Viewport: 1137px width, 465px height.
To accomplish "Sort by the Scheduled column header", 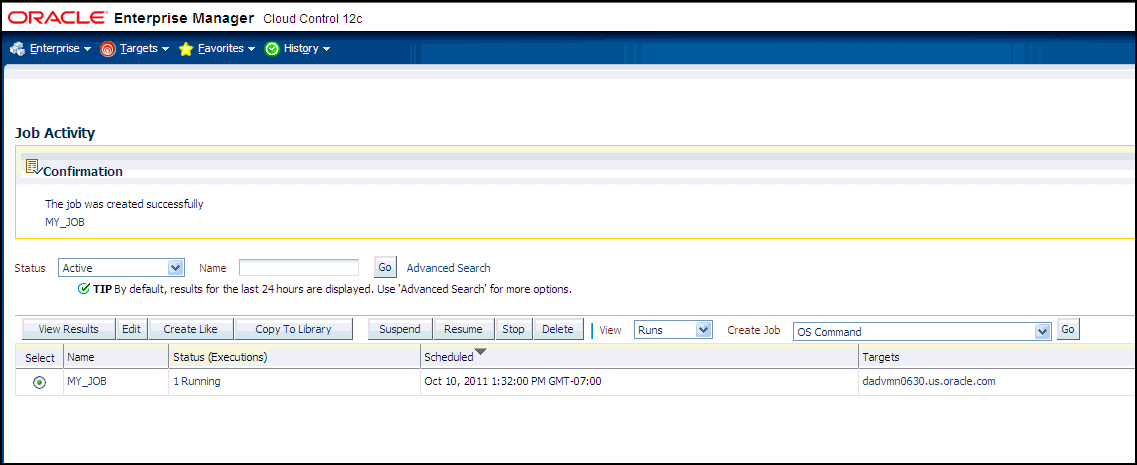I will (x=449, y=358).
